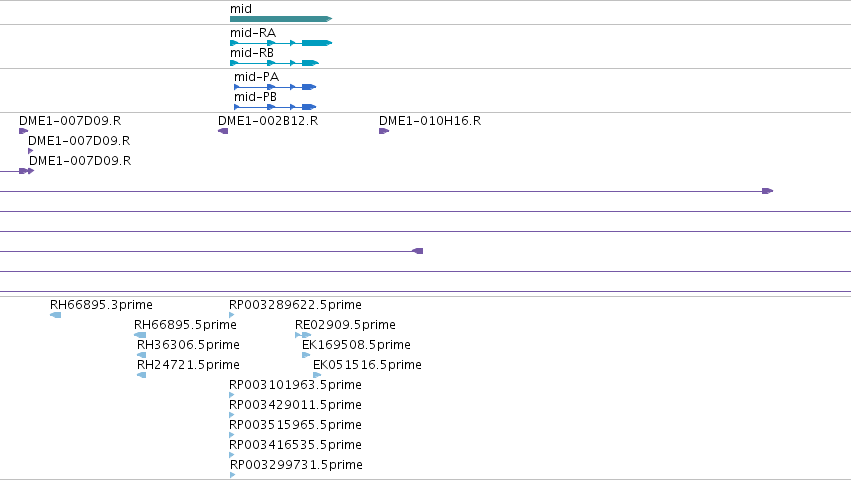Screen dimensions: 851x480
Task: Click the second DME1-007D09.R label
Action: pos(79,141)
